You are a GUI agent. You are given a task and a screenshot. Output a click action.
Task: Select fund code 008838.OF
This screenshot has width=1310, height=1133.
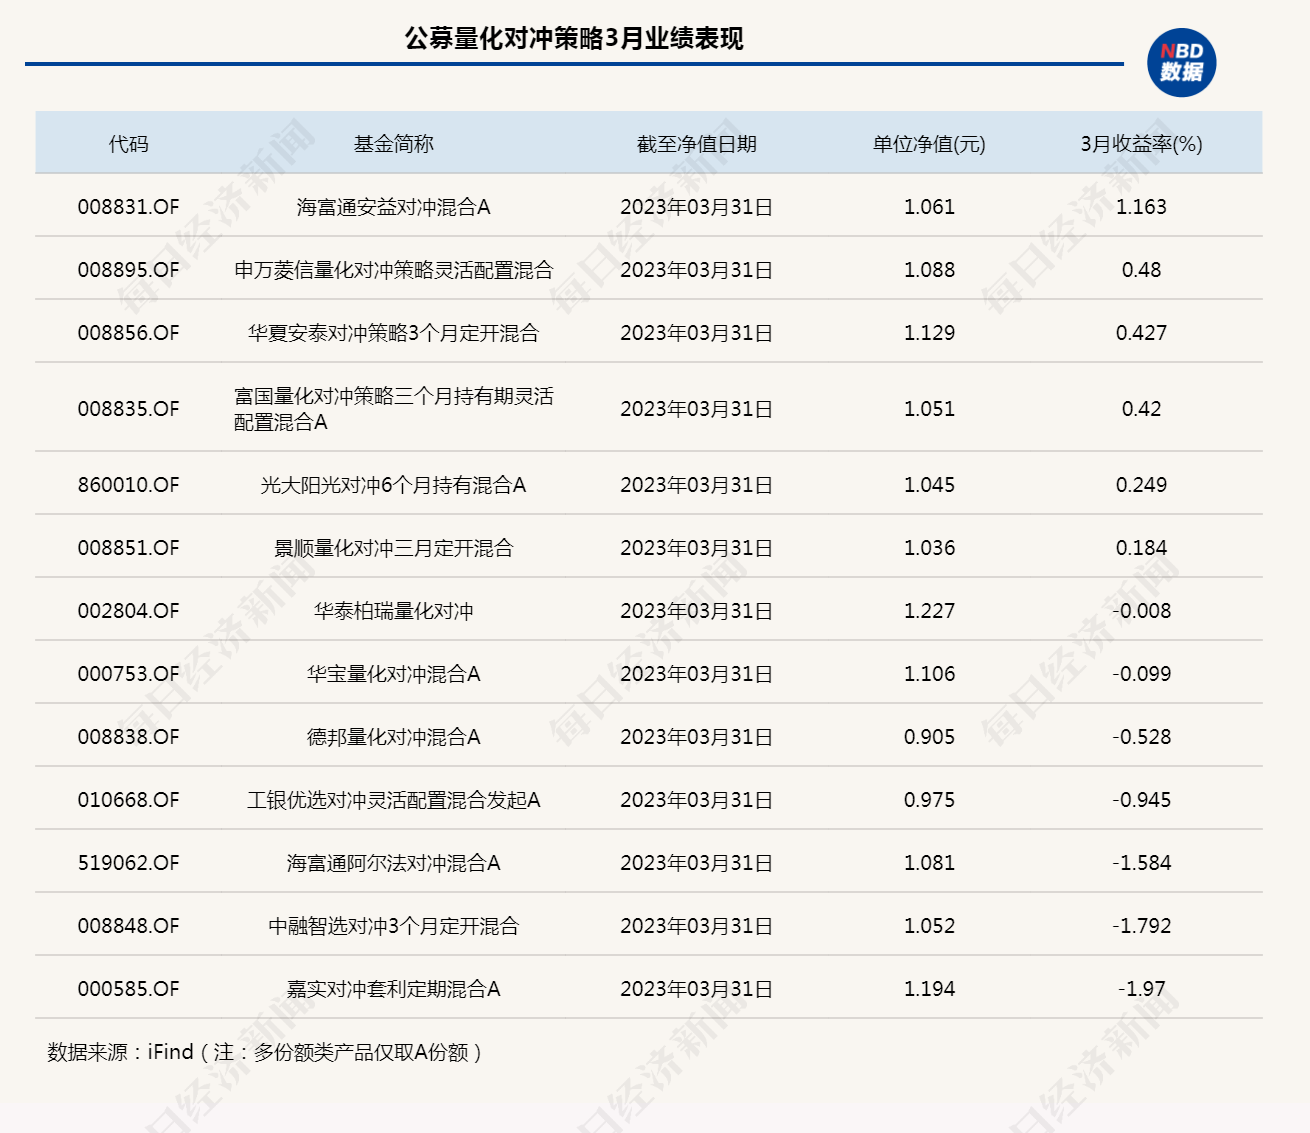[129, 737]
